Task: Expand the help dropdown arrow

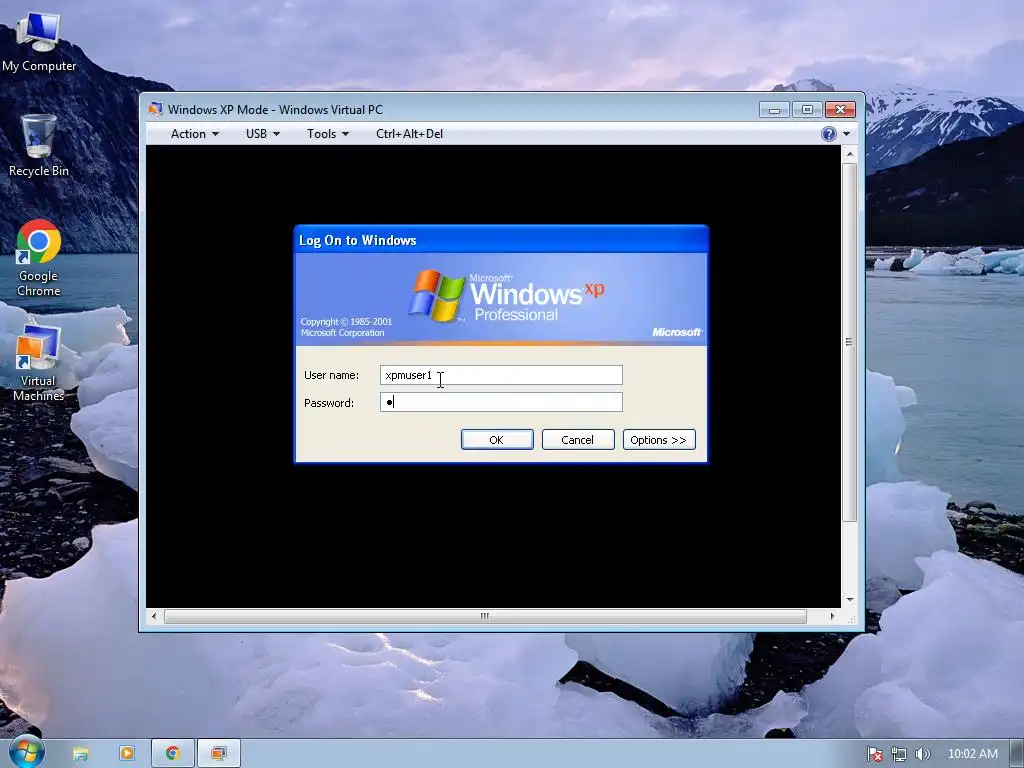Action: click(x=846, y=134)
